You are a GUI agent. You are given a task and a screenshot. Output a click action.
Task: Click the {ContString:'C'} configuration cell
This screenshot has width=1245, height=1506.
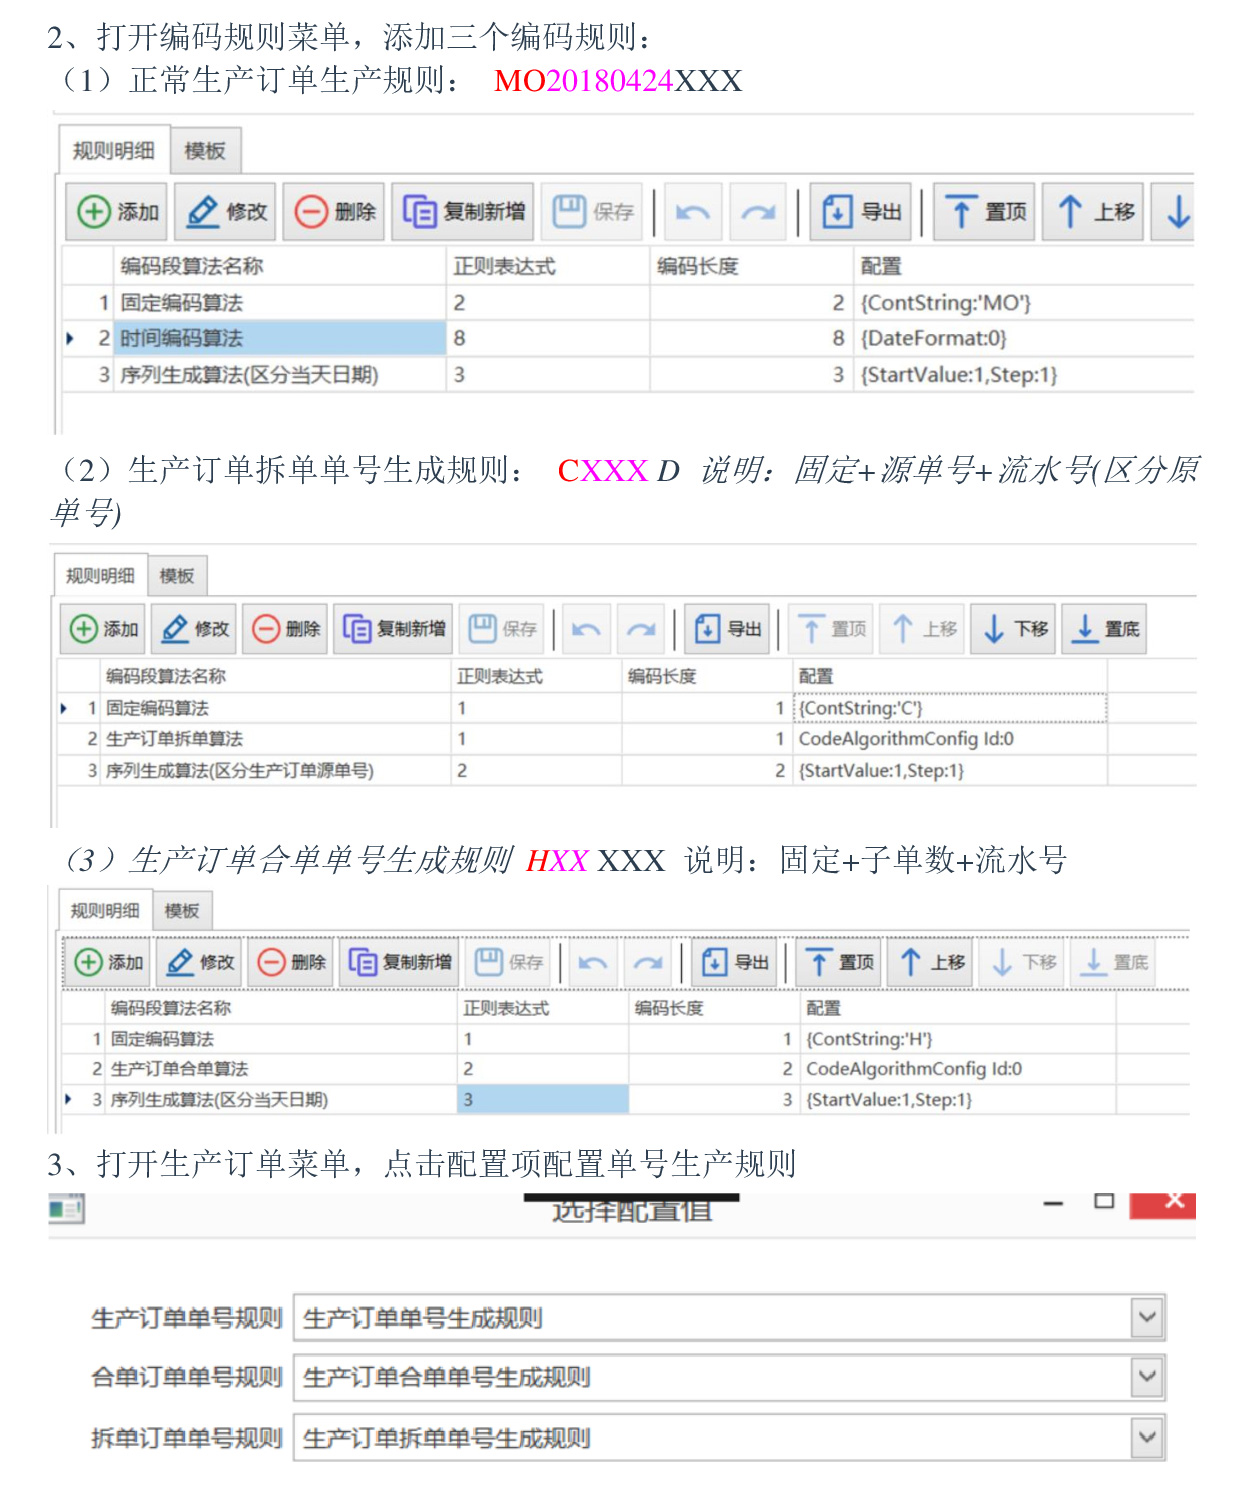tap(860, 708)
